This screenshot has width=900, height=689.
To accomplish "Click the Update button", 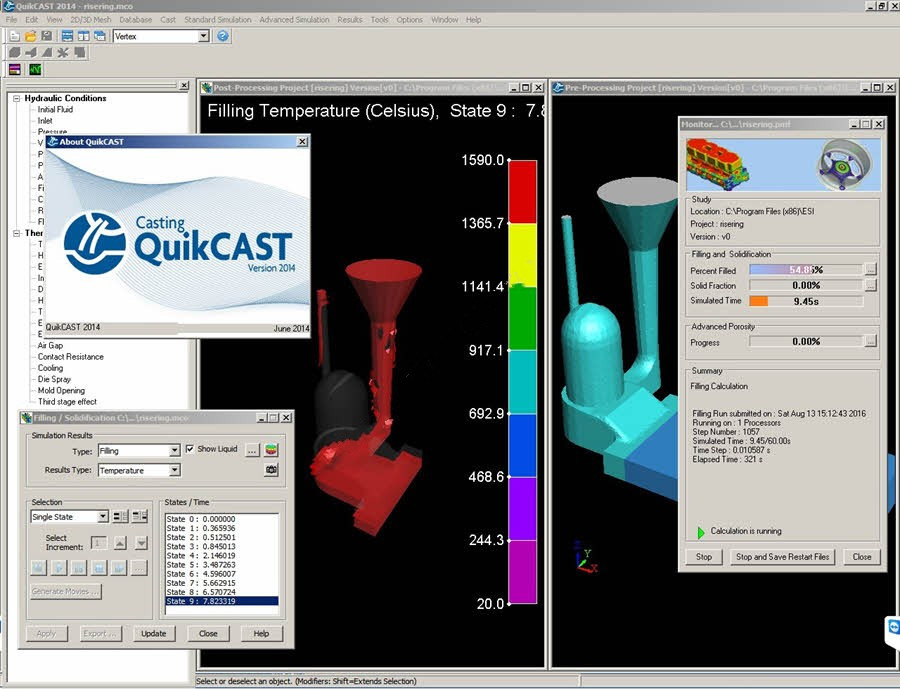I will tap(154, 634).
